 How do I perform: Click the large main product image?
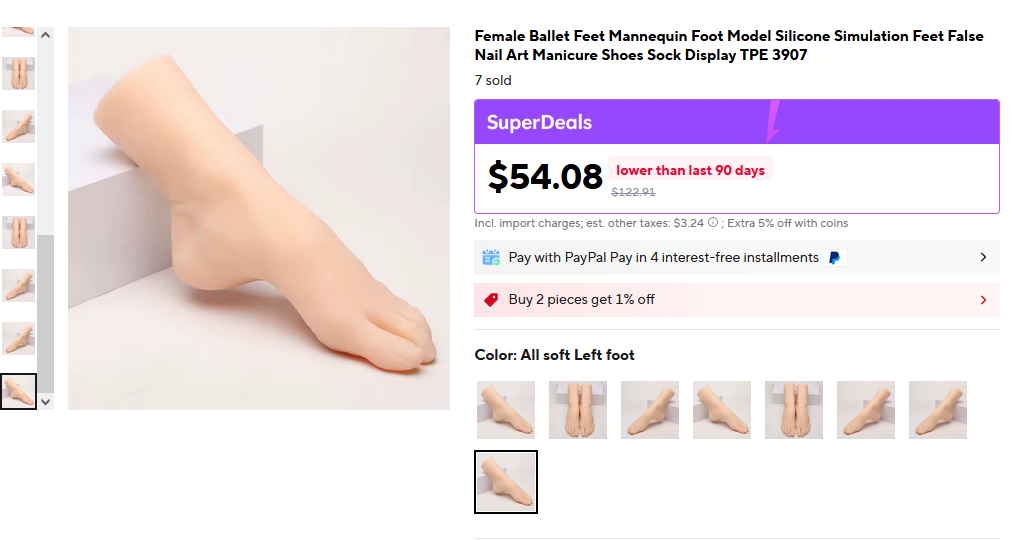click(x=259, y=218)
